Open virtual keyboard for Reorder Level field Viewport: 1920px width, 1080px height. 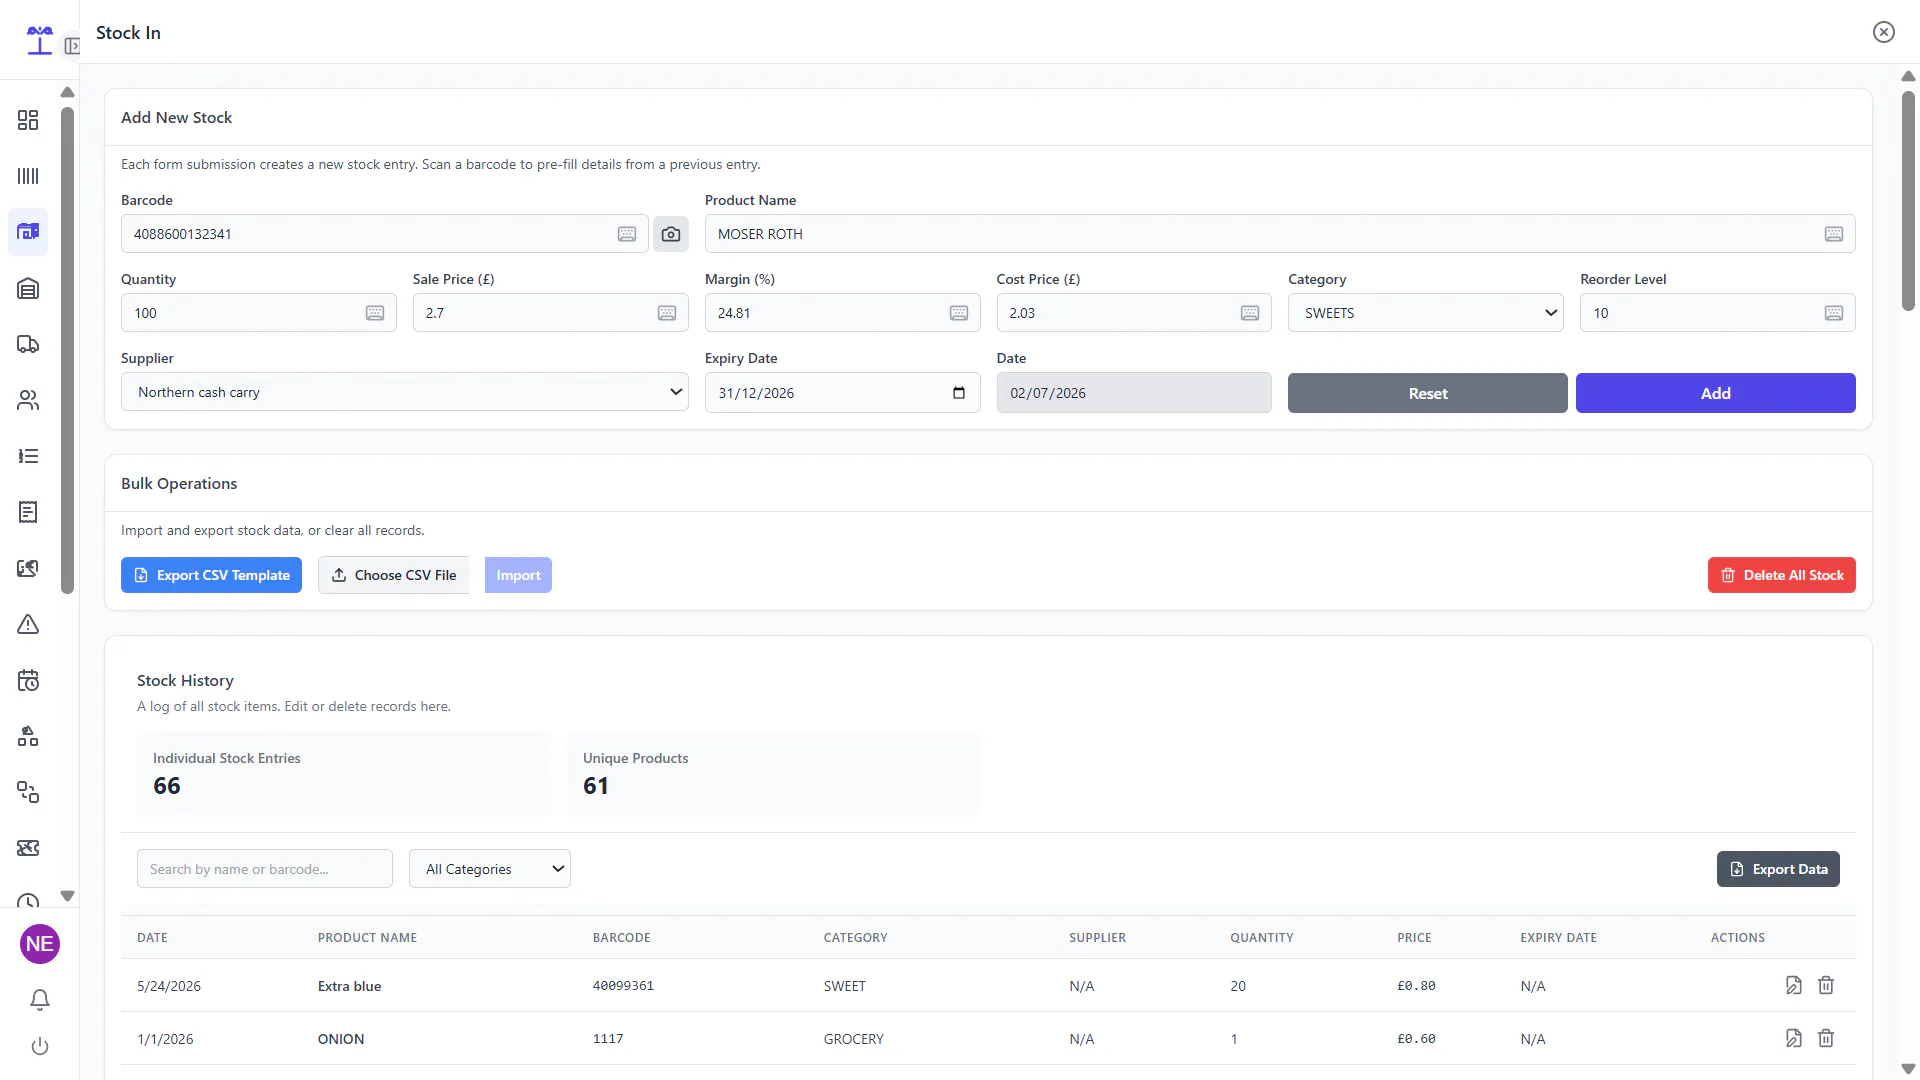pos(1834,313)
